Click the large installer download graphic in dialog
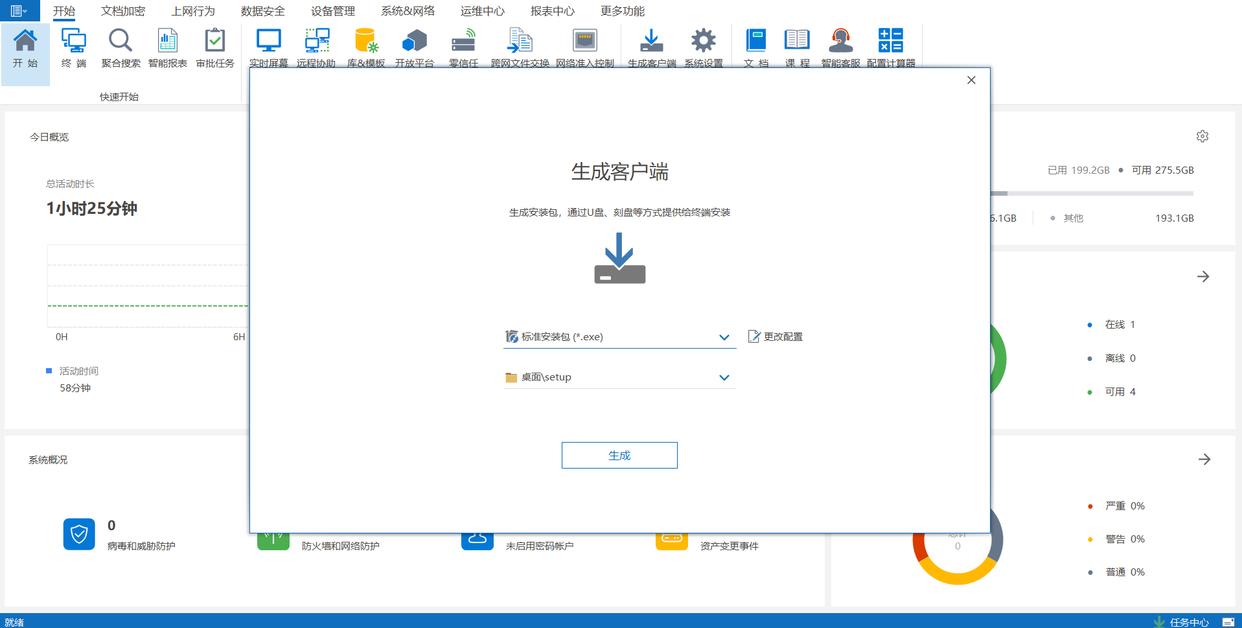The height and width of the screenshot is (628, 1242). pos(620,258)
